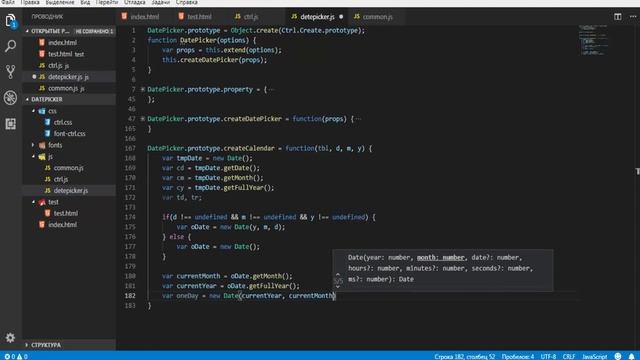Screen dimensions: 640x360
Task: Show next signature in parameter hint
Action: (x=338, y=287)
